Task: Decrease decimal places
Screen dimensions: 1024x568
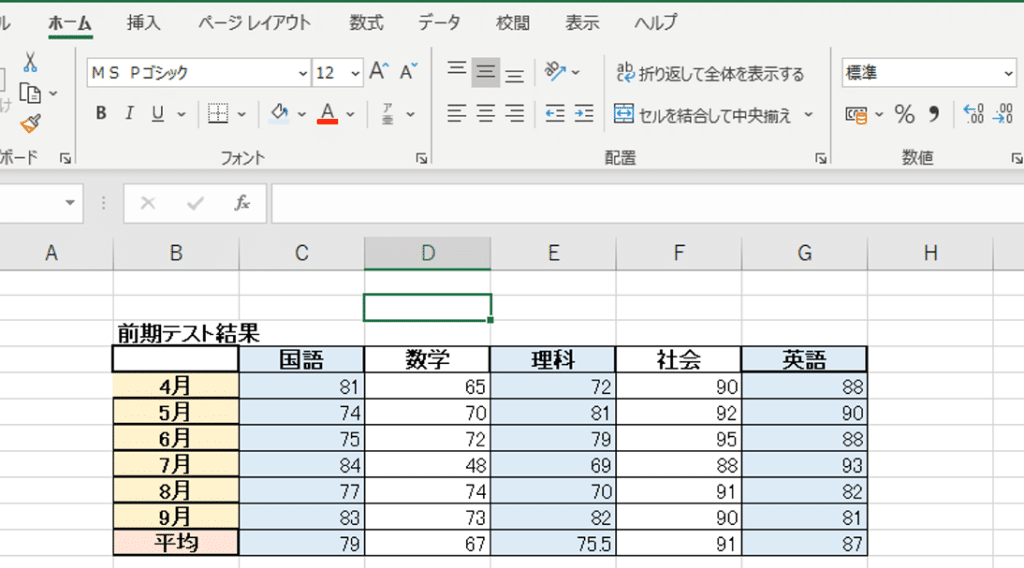Action: point(1003,115)
